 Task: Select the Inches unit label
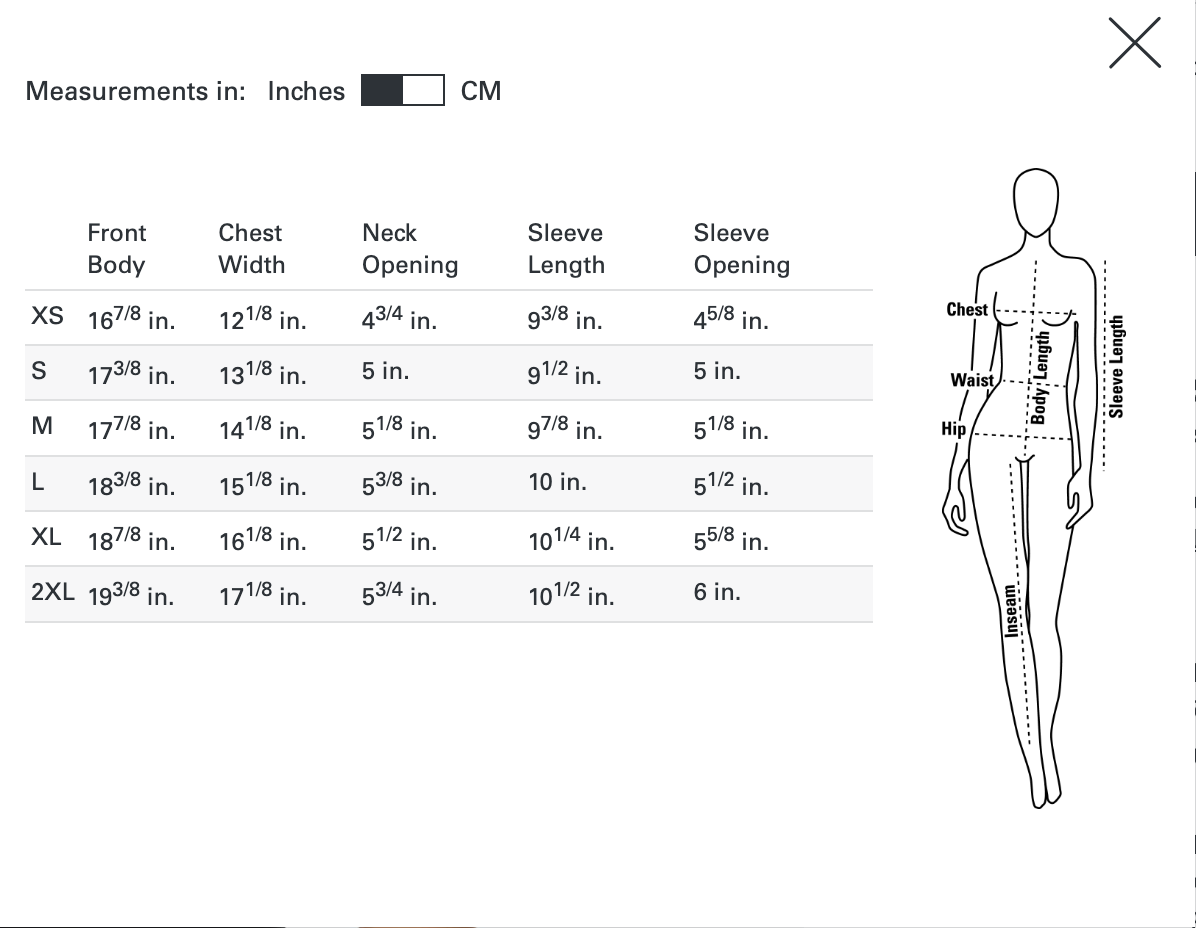click(306, 91)
